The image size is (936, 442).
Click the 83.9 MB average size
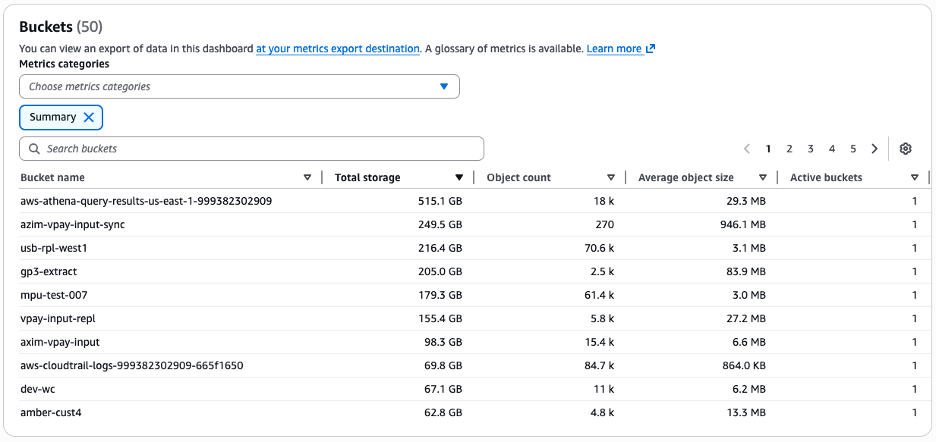click(x=744, y=272)
